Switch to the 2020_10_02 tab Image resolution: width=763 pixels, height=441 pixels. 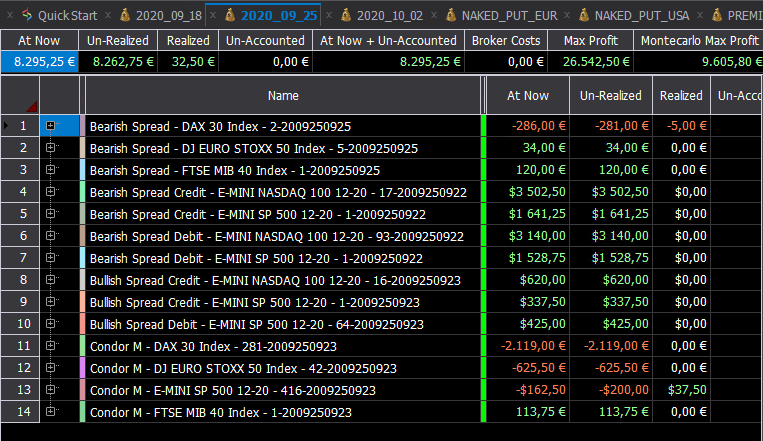point(390,16)
